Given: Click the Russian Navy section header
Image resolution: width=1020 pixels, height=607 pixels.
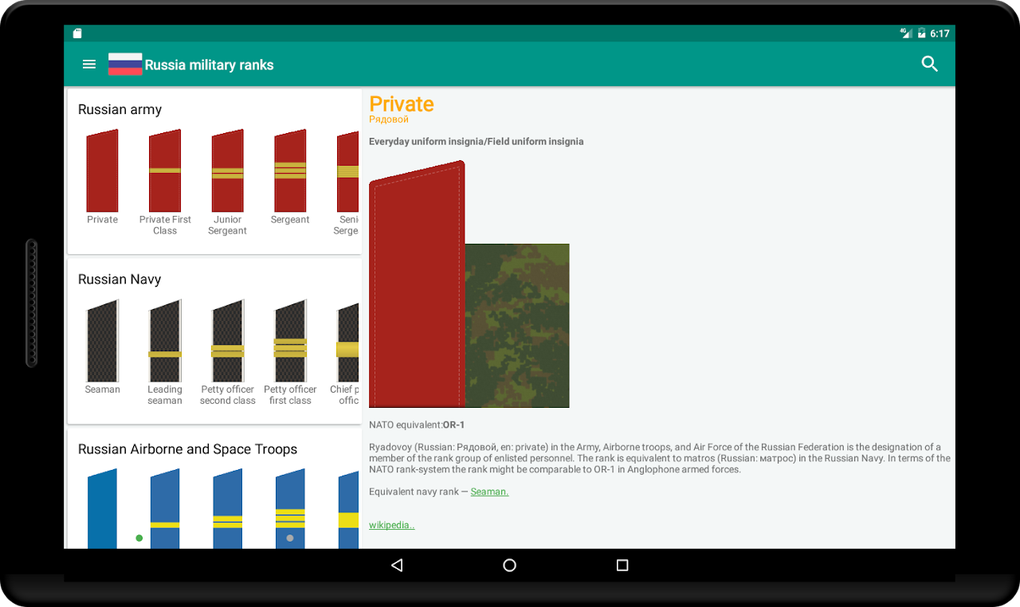Looking at the screenshot, I should click(x=119, y=279).
